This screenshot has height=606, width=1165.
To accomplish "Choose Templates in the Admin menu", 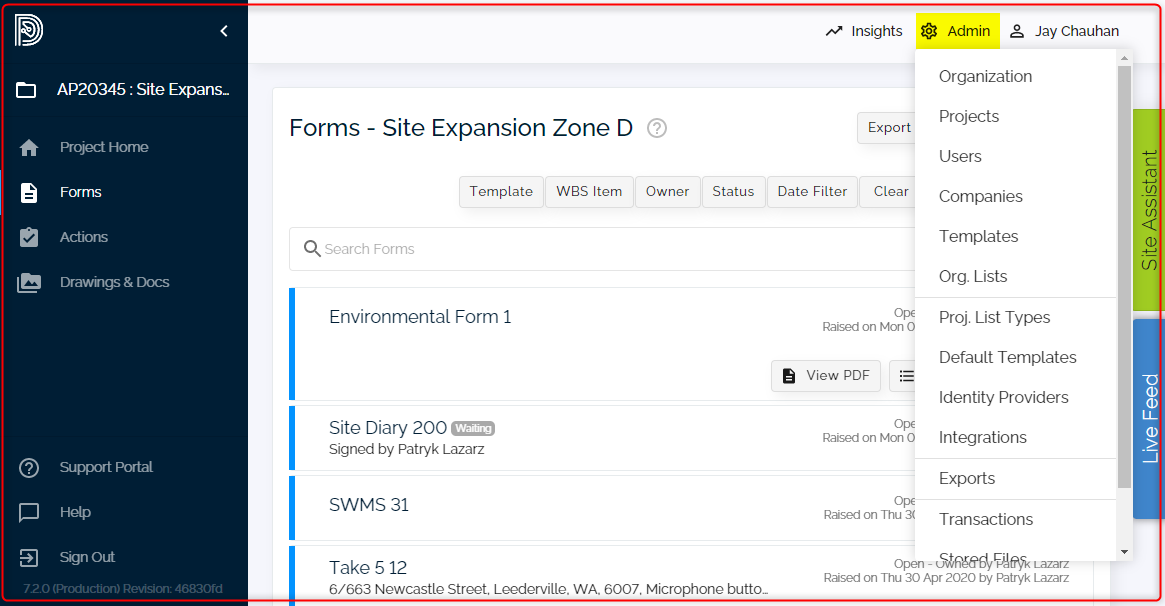I will click(978, 237).
